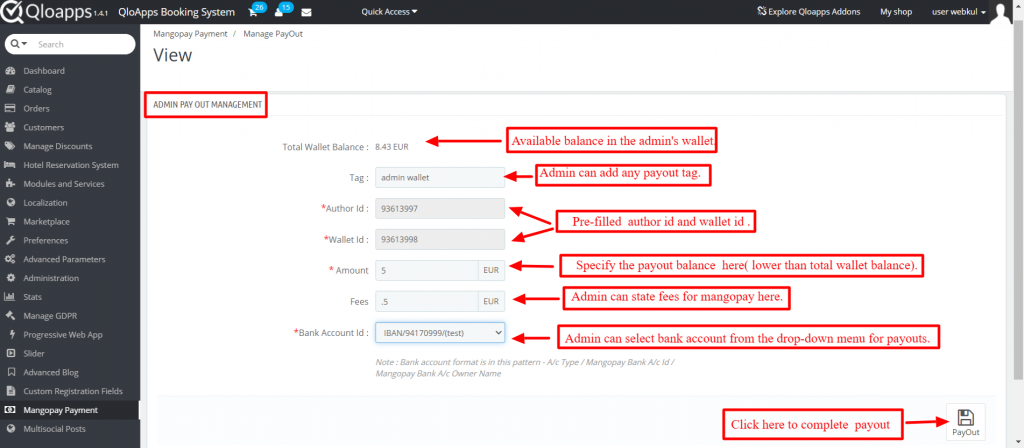The height and width of the screenshot is (448, 1024).
Task: Click the Modules and Services puzzle icon
Action: tap(10, 184)
